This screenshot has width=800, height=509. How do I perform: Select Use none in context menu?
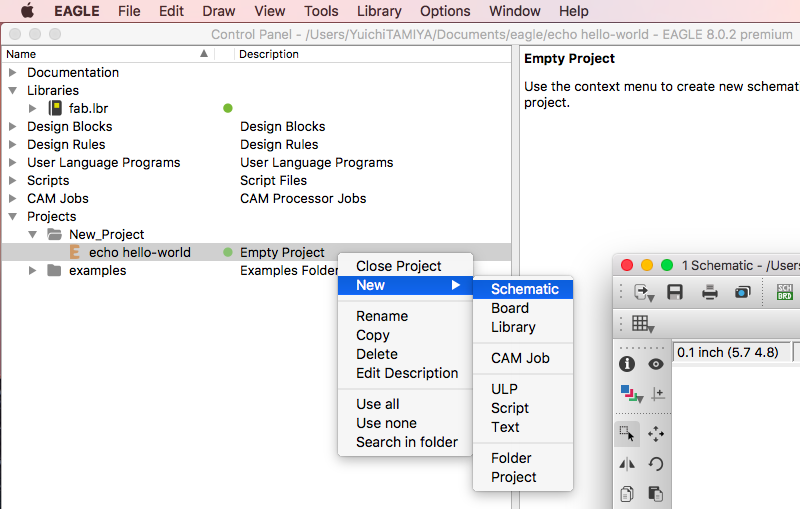point(406,423)
